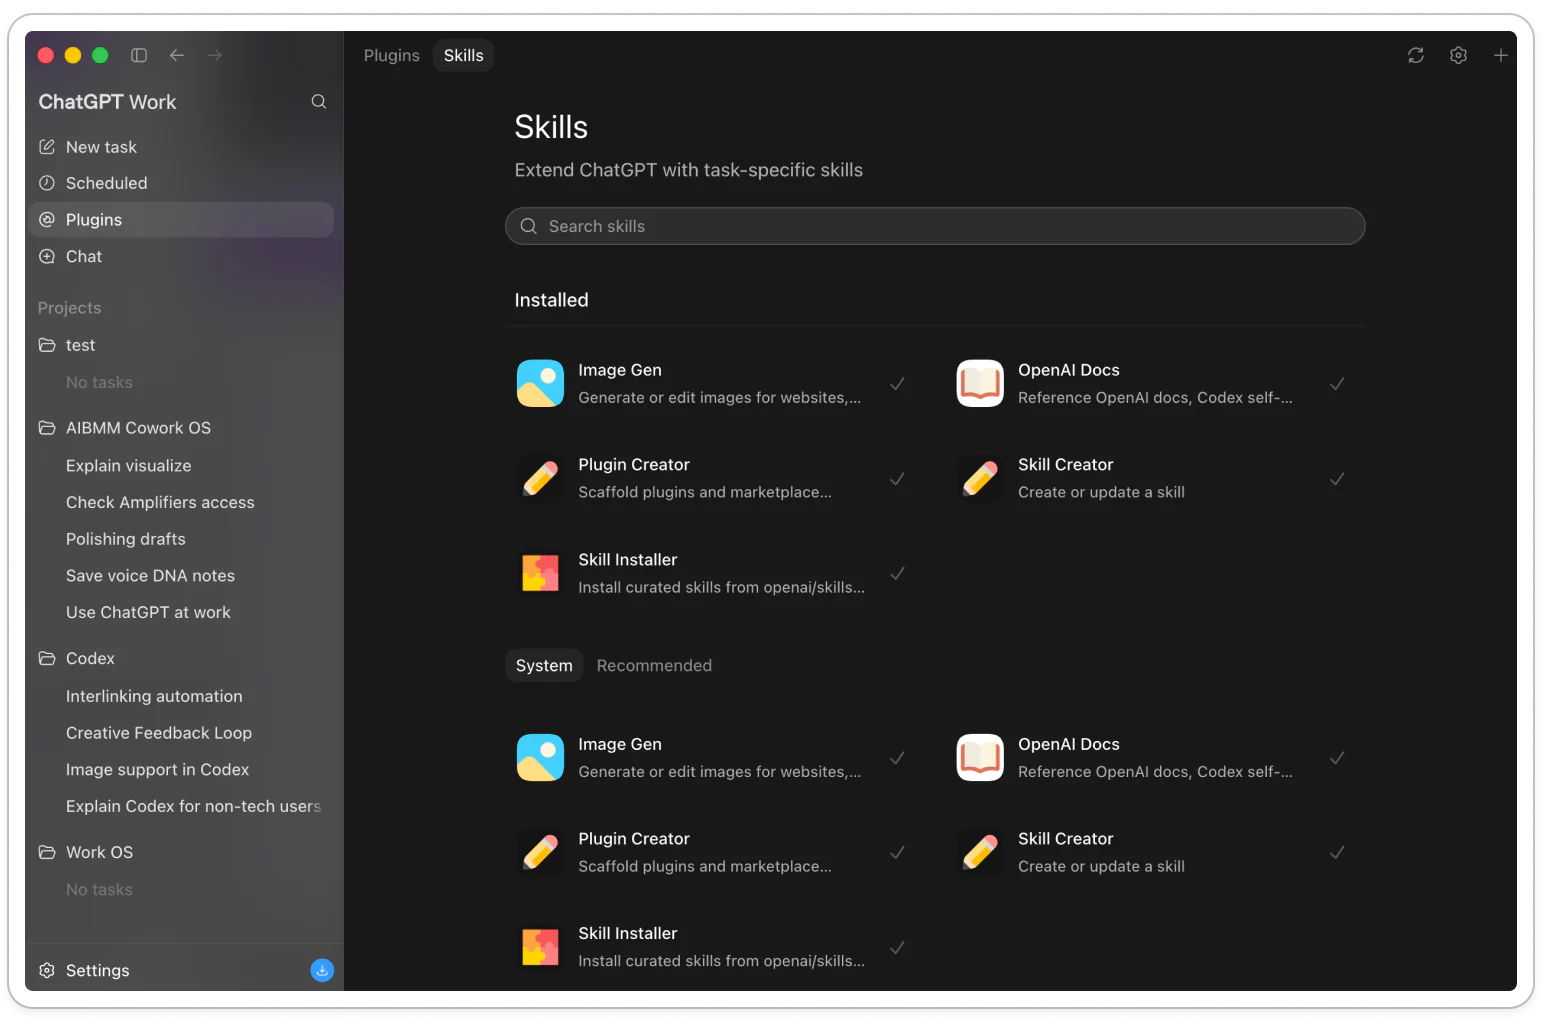Click the Scheduled clock icon
The height and width of the screenshot is (1025, 1549).
point(47,183)
